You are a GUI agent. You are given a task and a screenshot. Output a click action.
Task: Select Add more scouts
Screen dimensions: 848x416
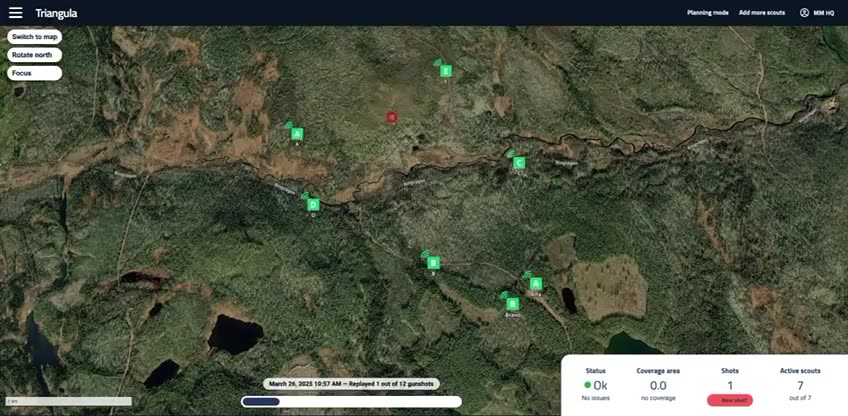(x=761, y=12)
